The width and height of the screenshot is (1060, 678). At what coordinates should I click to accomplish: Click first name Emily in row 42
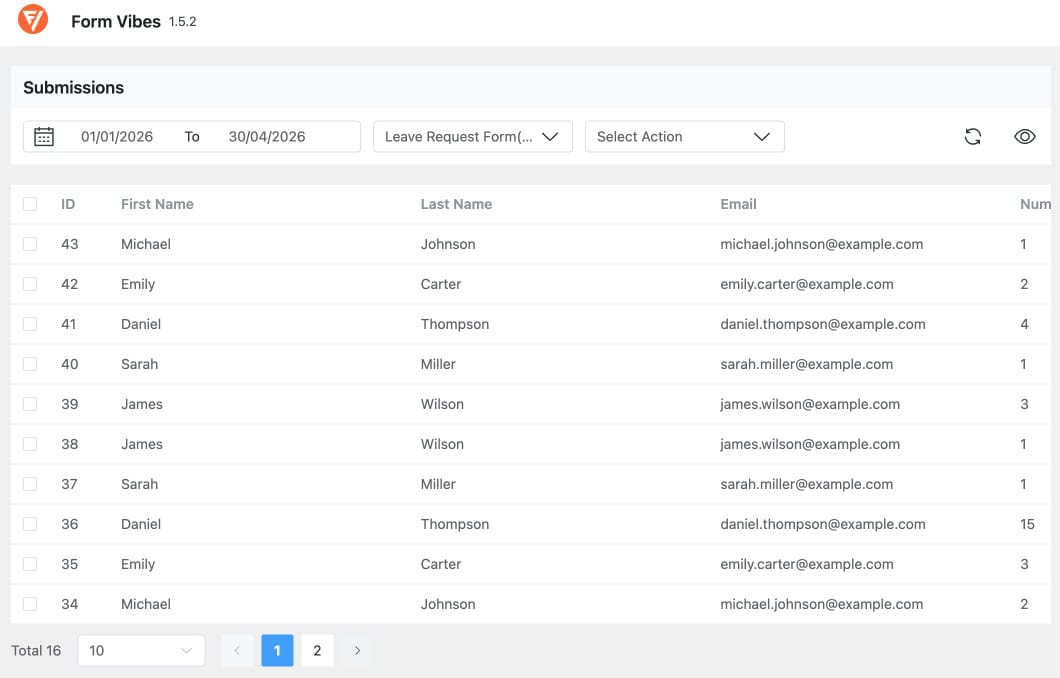coord(138,284)
